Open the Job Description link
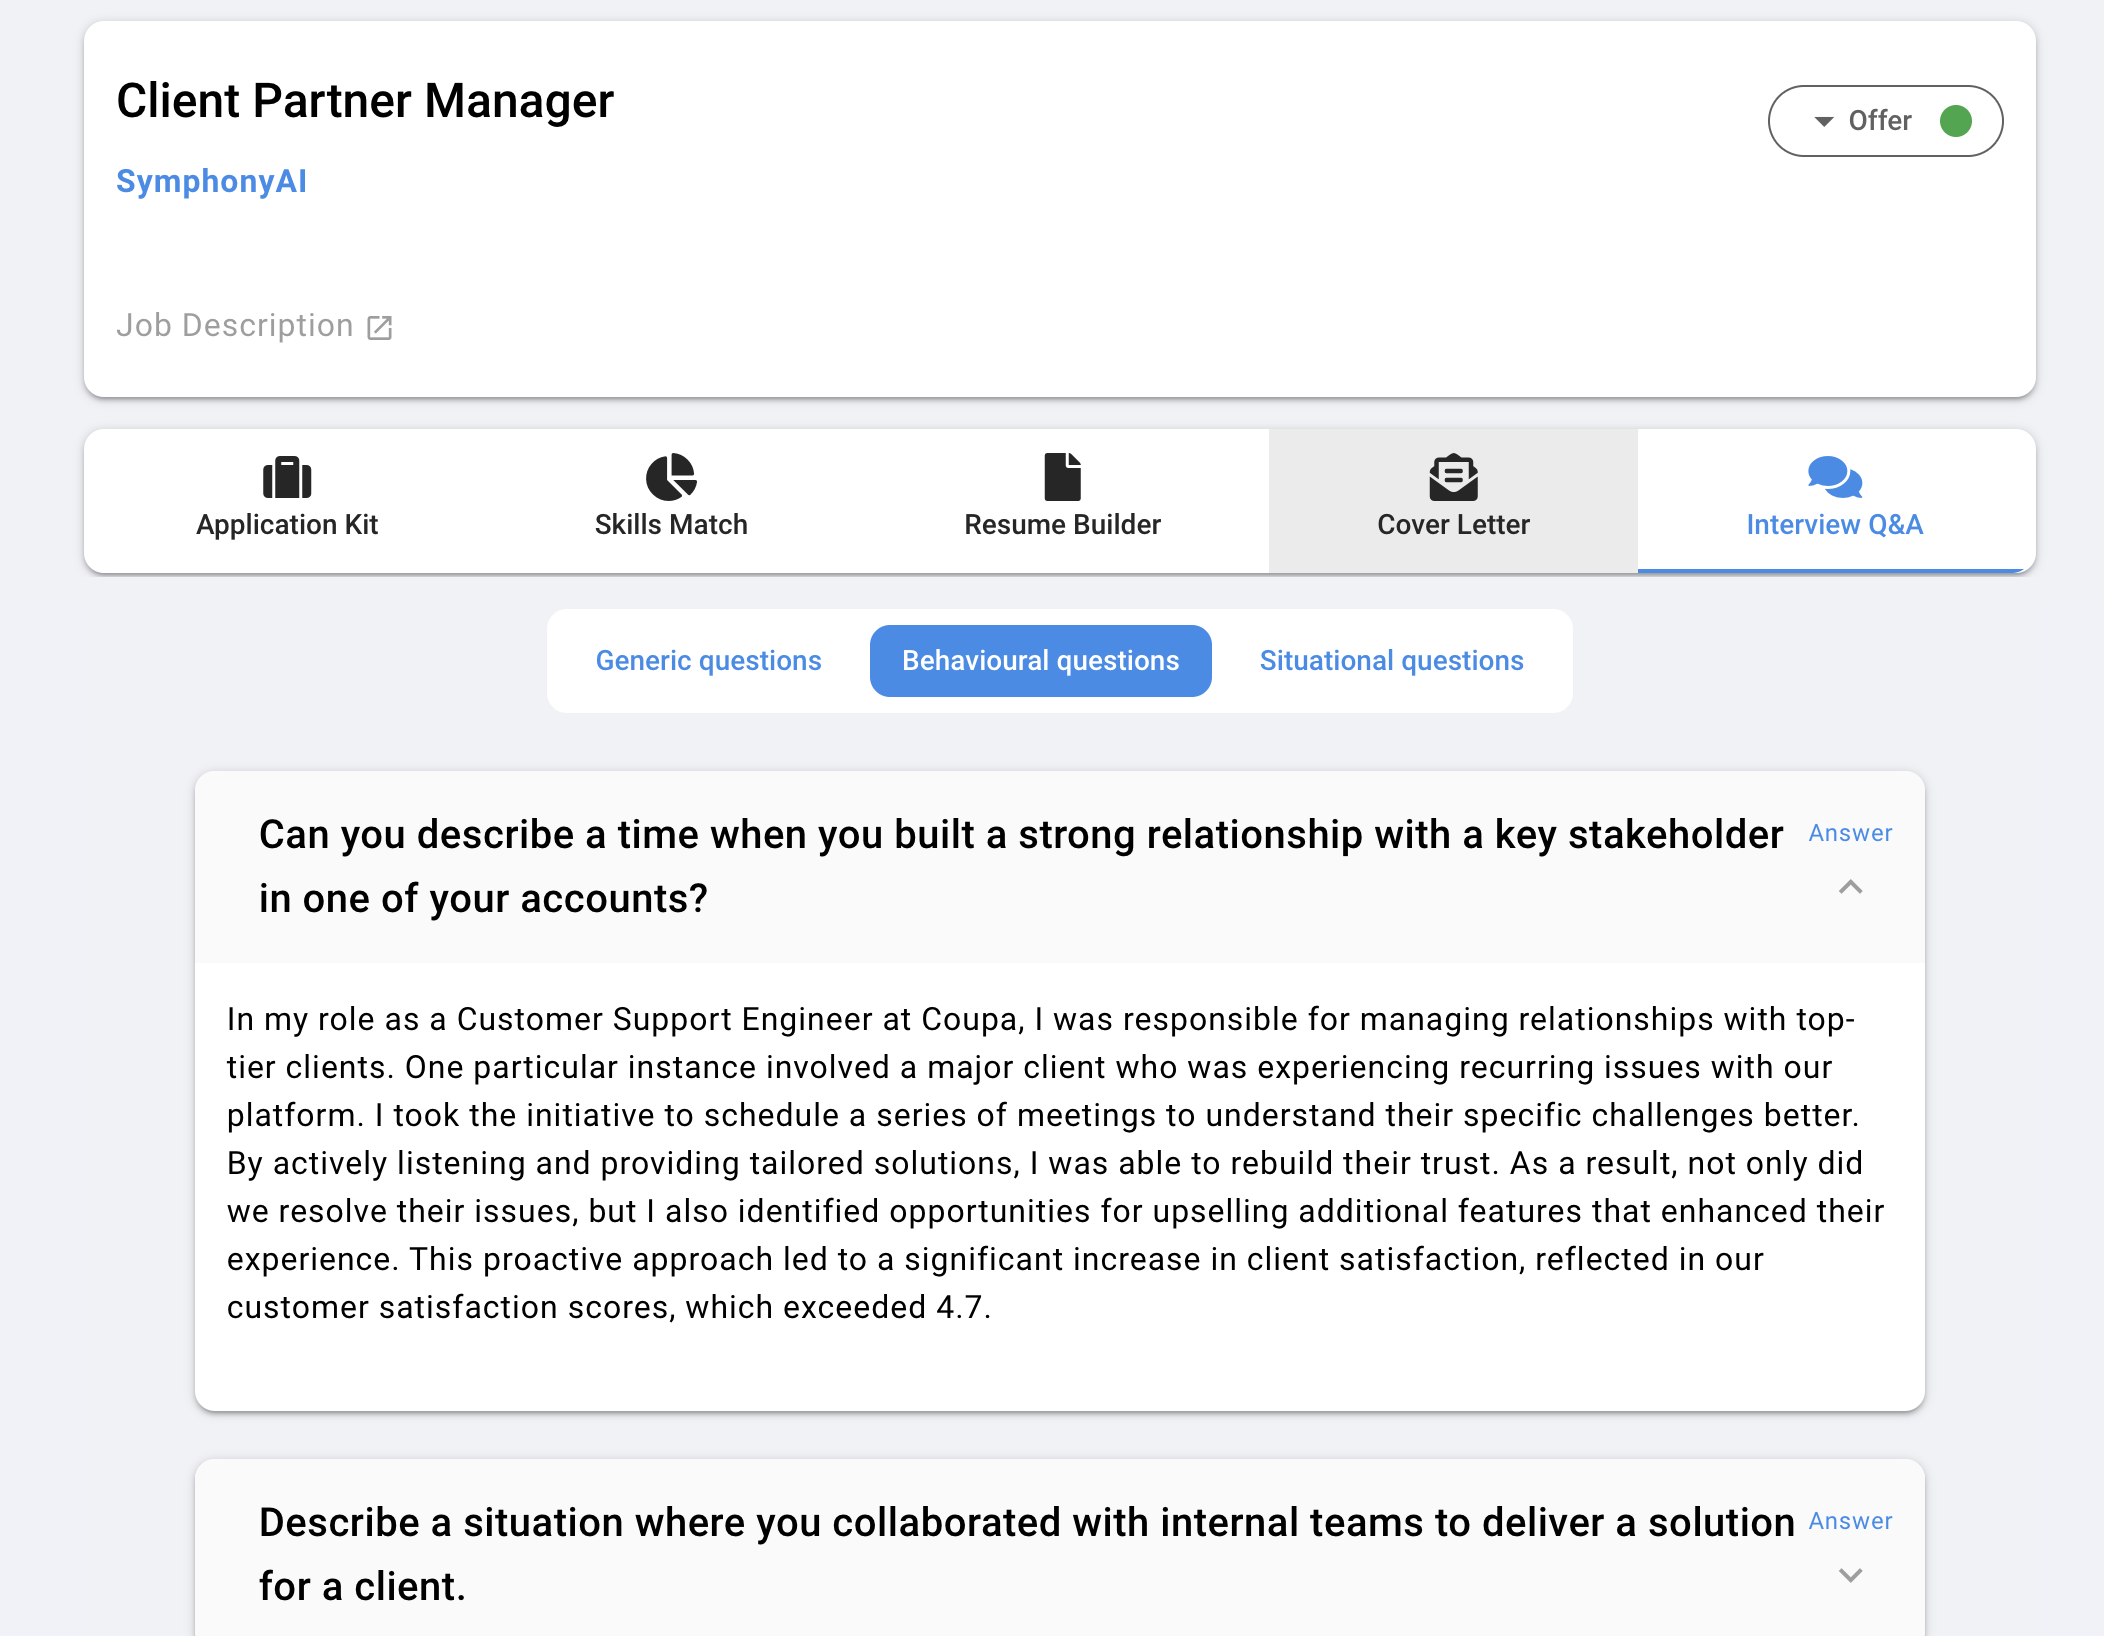 [235, 325]
